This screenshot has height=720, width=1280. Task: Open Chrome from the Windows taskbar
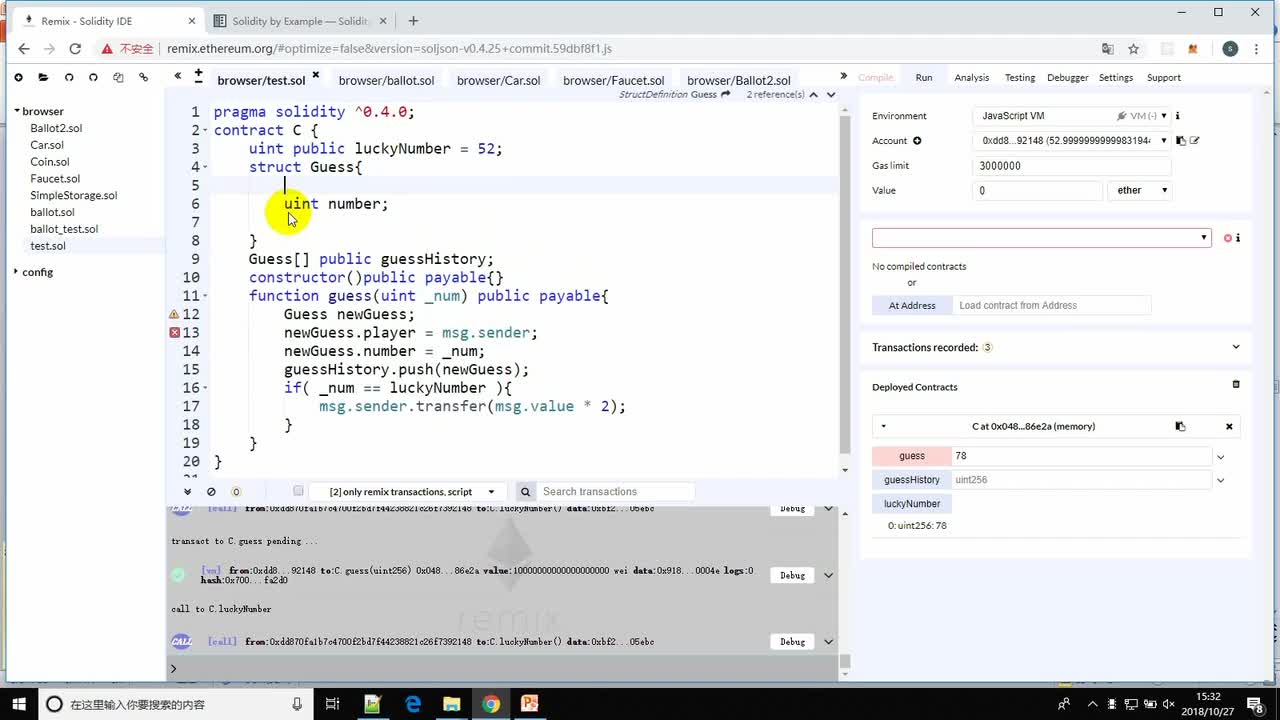(x=491, y=704)
